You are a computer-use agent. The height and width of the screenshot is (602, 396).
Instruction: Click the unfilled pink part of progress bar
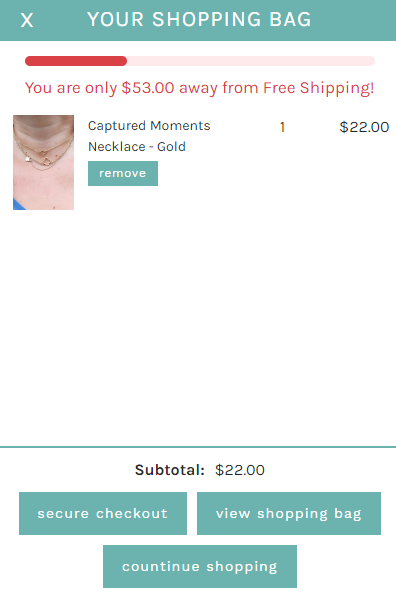pyautogui.click(x=251, y=61)
